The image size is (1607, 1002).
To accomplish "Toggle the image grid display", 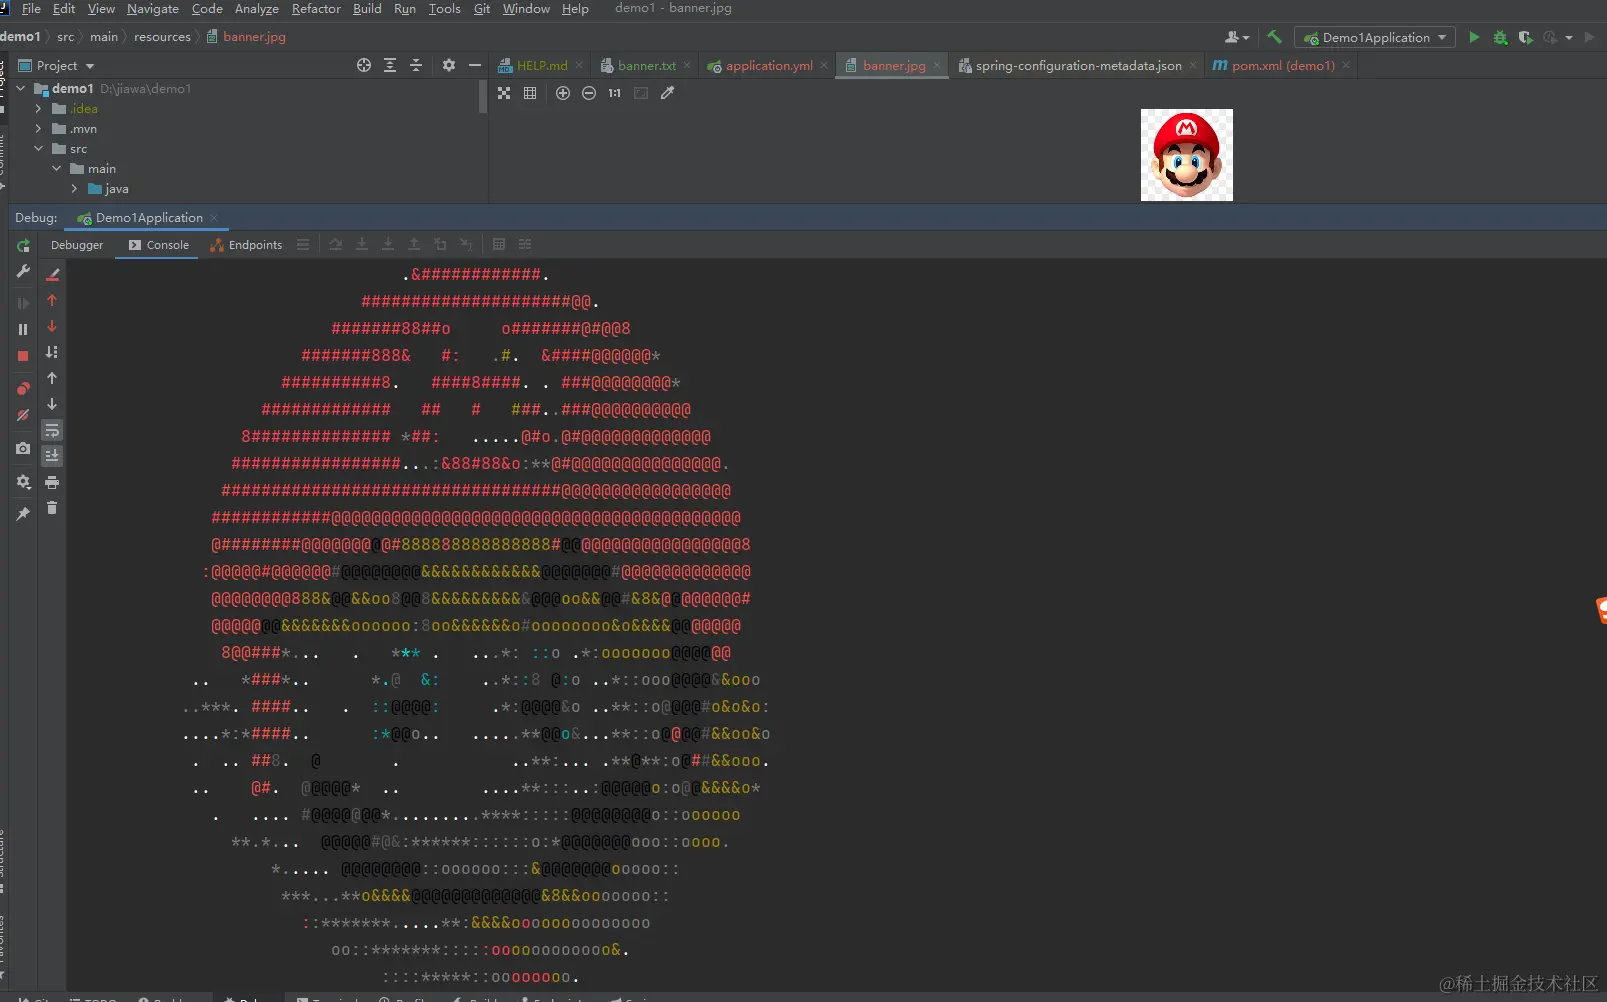I will click(530, 93).
